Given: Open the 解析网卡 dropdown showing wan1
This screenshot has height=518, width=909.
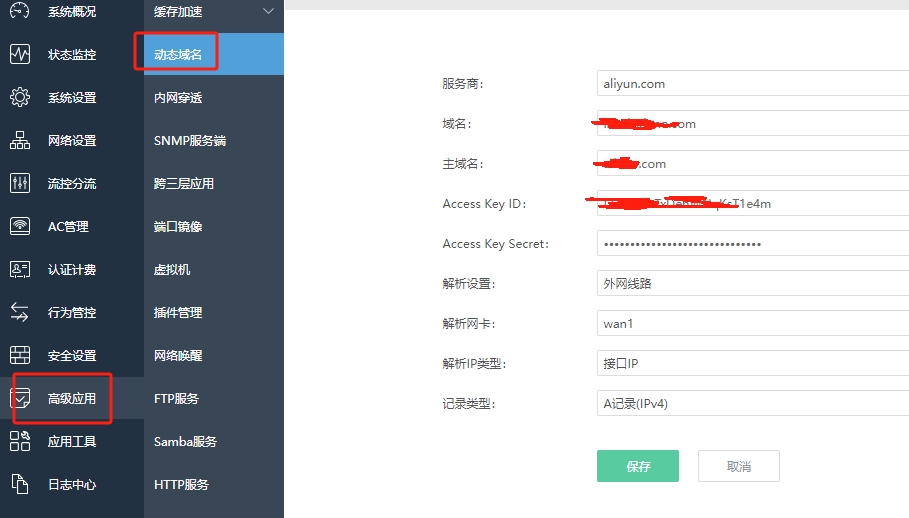Looking at the screenshot, I should [x=753, y=323].
